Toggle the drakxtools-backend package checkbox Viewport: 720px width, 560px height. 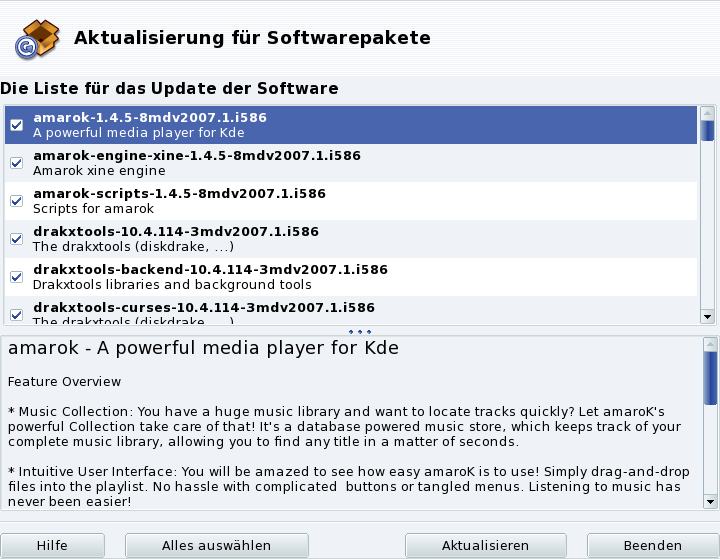click(16, 277)
